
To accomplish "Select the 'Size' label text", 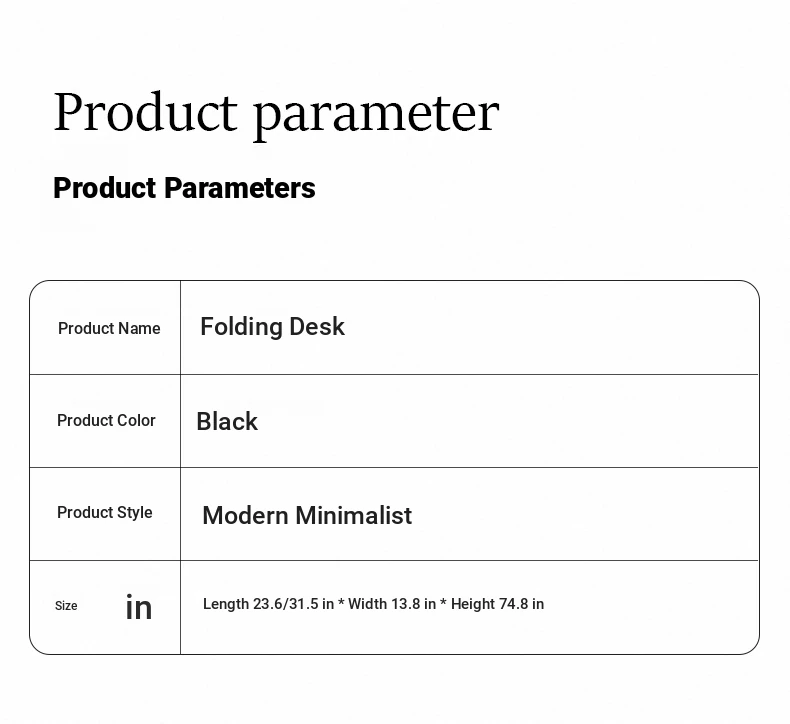I will pos(66,606).
